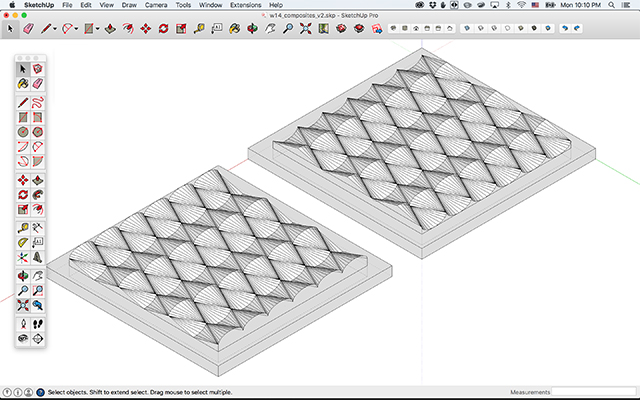640x400 pixels.
Task: Open the Extensions menu
Action: pyautogui.click(x=245, y=5)
